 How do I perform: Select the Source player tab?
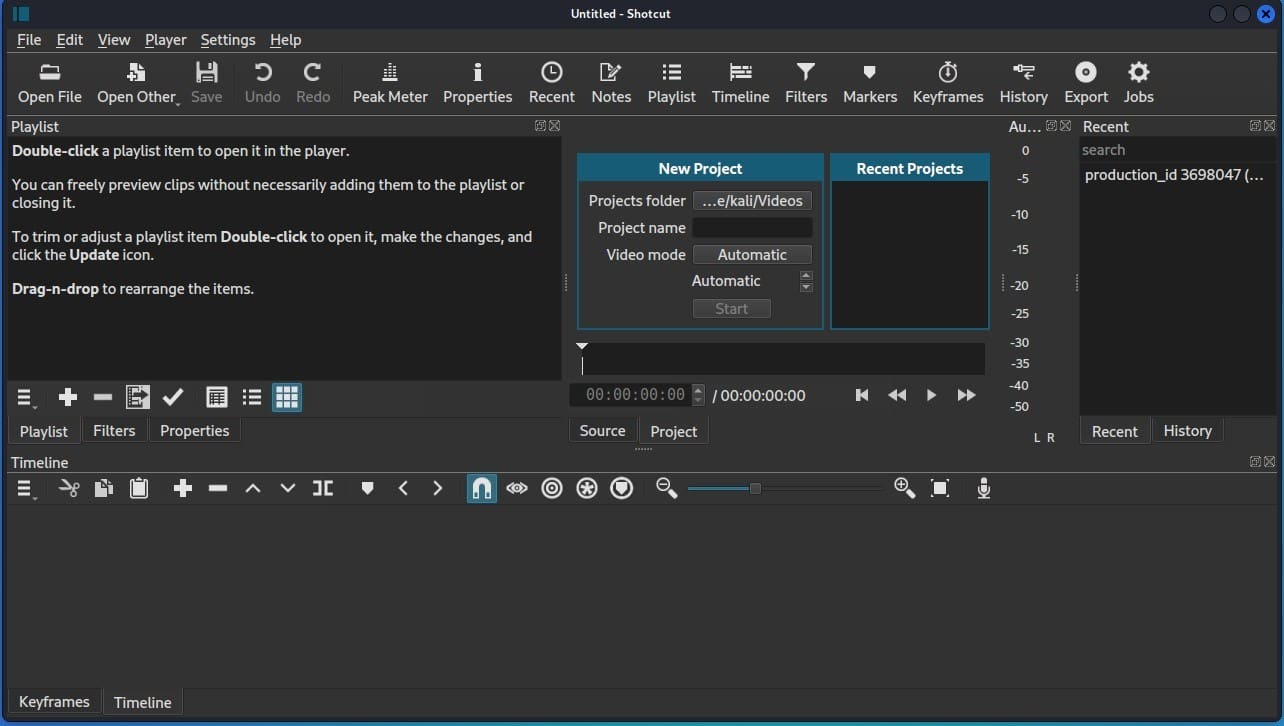coord(602,431)
